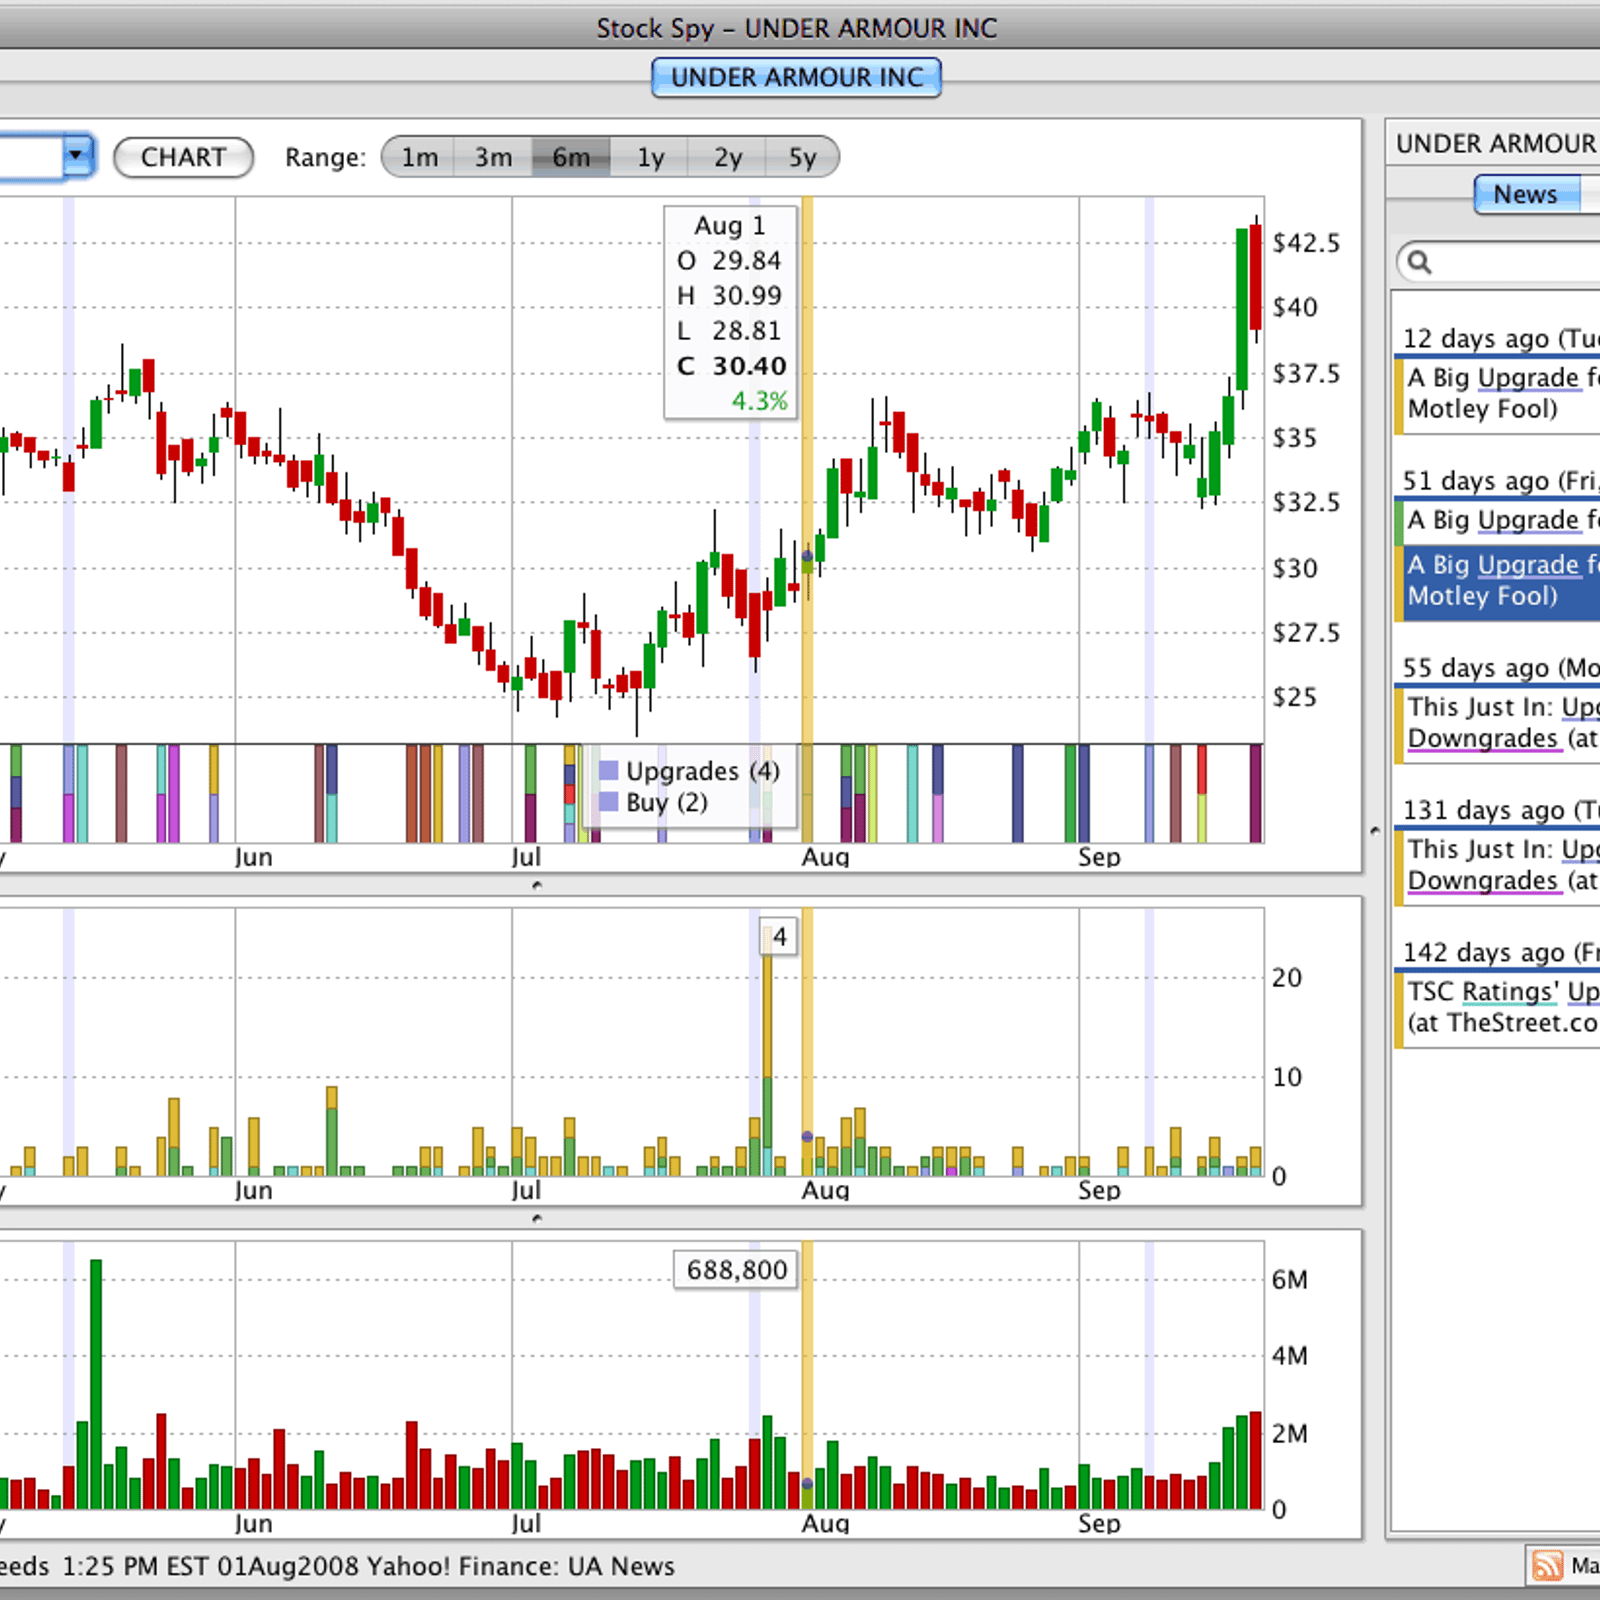
Task: Click the status bar text Yahoo! Finance: UA News
Action: click(x=520, y=1566)
